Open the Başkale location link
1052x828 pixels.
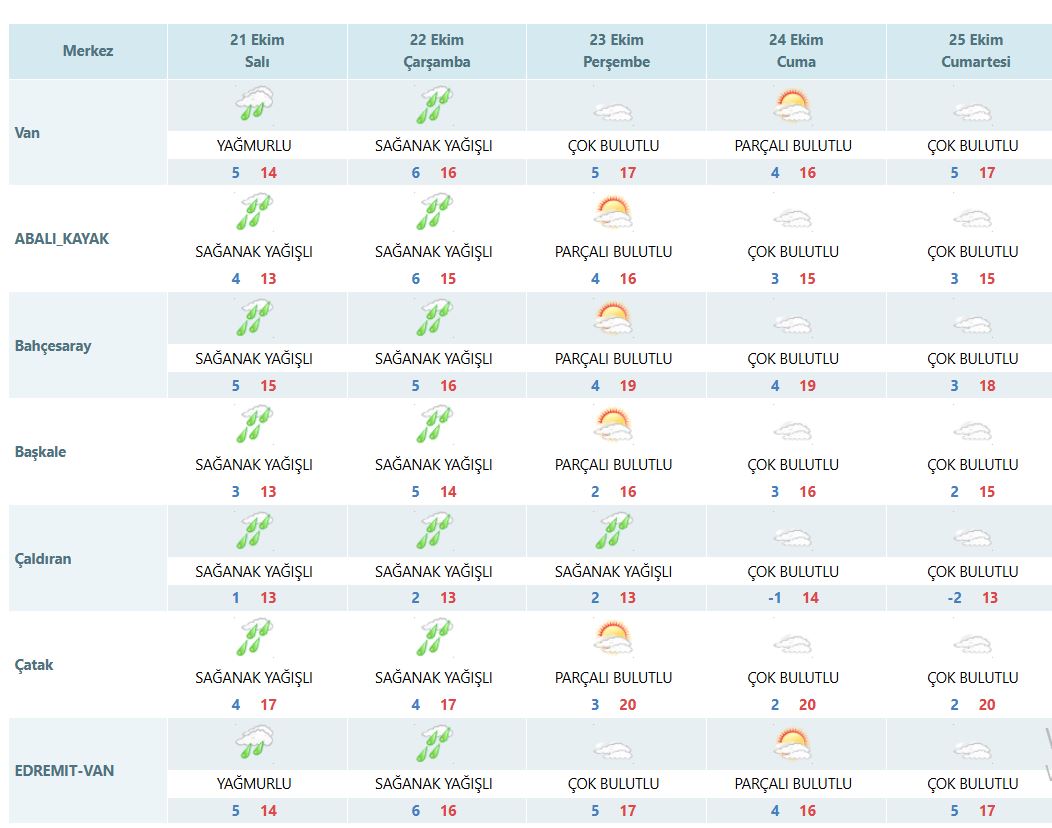(41, 452)
